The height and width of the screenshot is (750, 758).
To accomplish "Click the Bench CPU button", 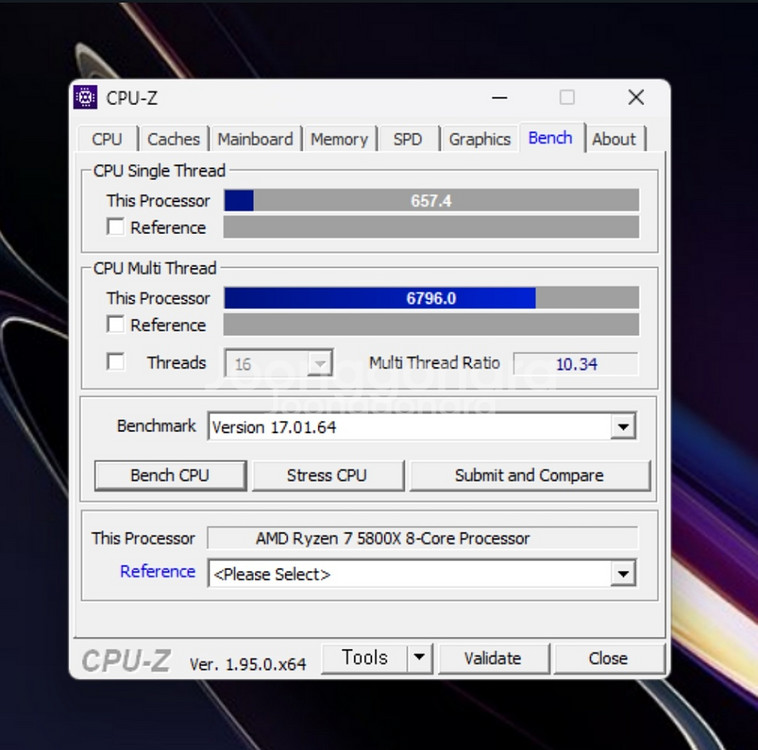I will (x=170, y=475).
